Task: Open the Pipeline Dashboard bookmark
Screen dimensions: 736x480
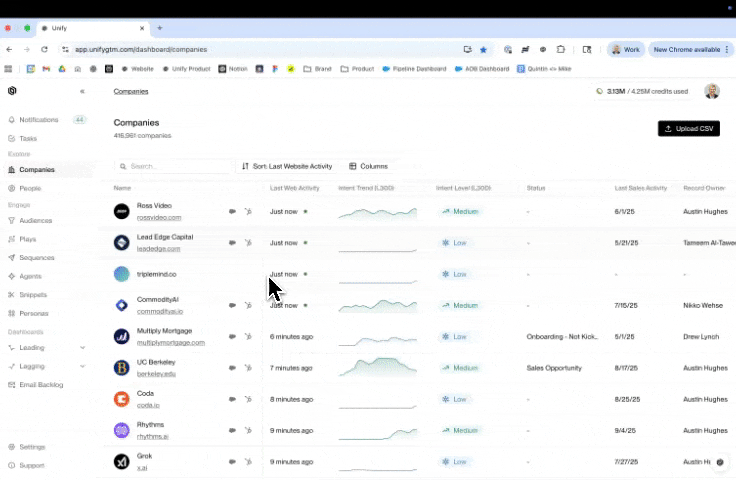Action: pyautogui.click(x=414, y=69)
